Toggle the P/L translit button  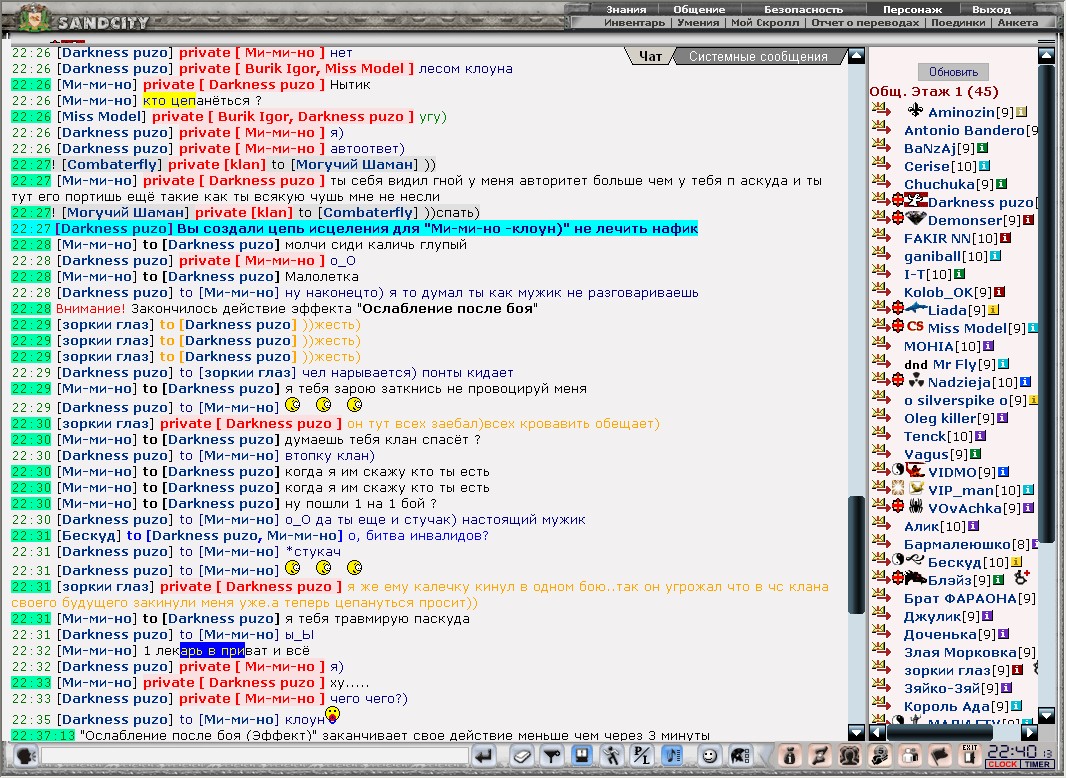(642, 756)
